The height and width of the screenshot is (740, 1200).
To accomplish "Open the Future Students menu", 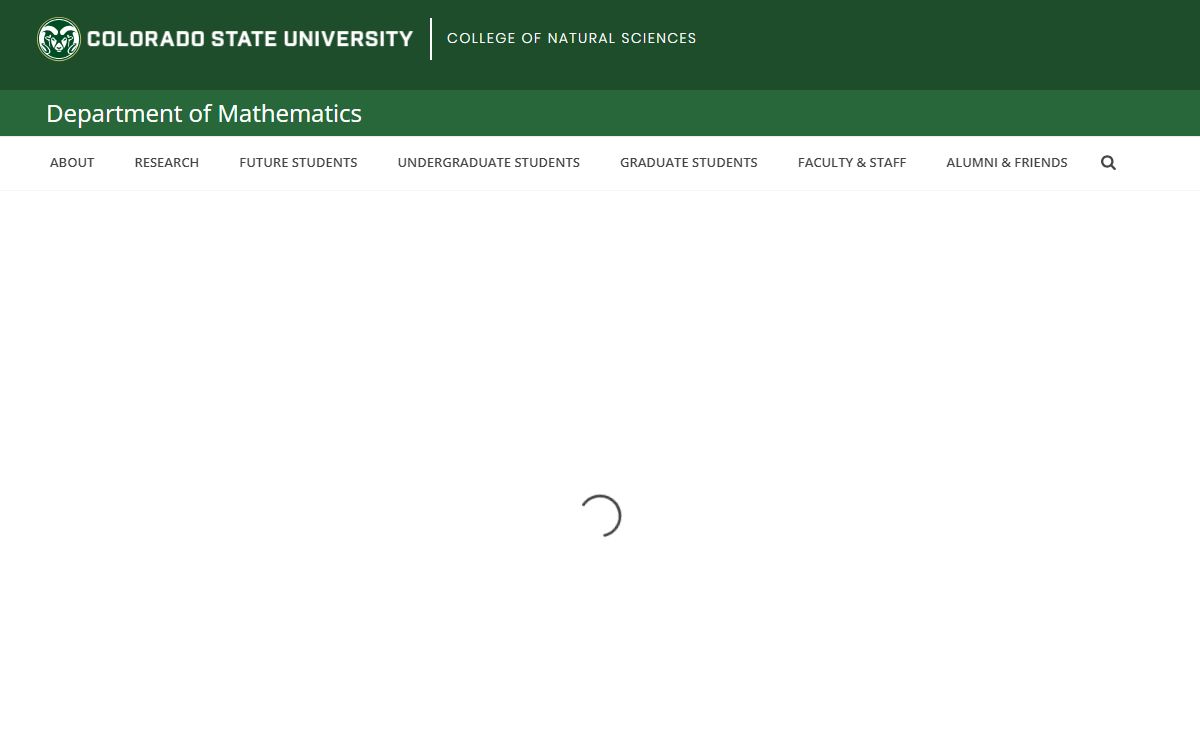I will [298, 163].
